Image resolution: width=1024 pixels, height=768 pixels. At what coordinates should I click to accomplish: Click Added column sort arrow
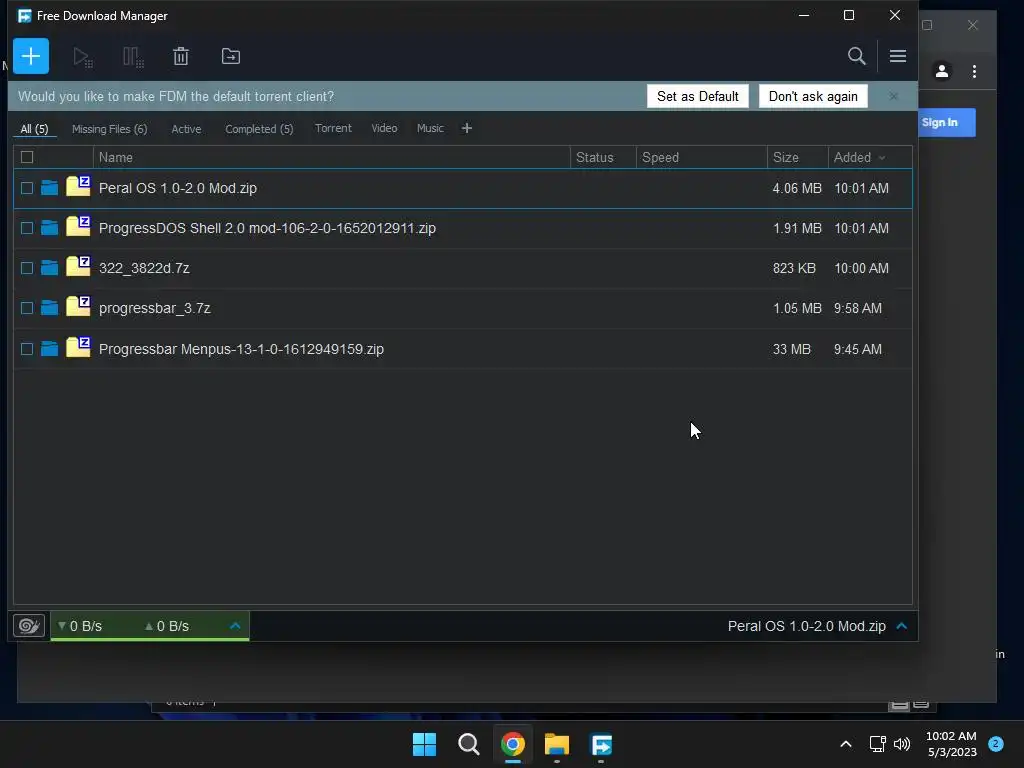[x=882, y=157]
